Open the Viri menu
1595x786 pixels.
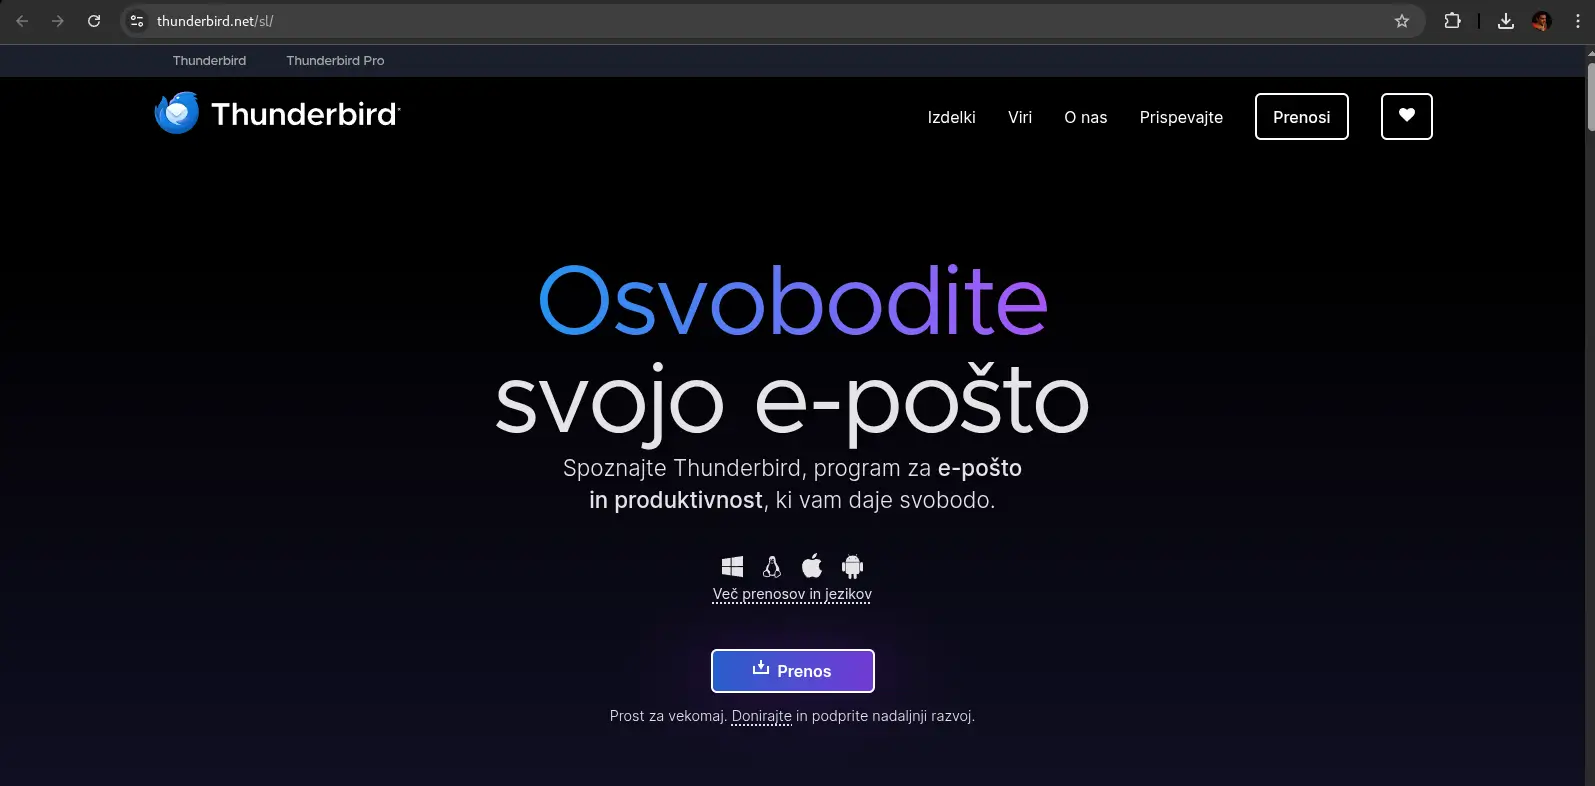coord(1020,117)
